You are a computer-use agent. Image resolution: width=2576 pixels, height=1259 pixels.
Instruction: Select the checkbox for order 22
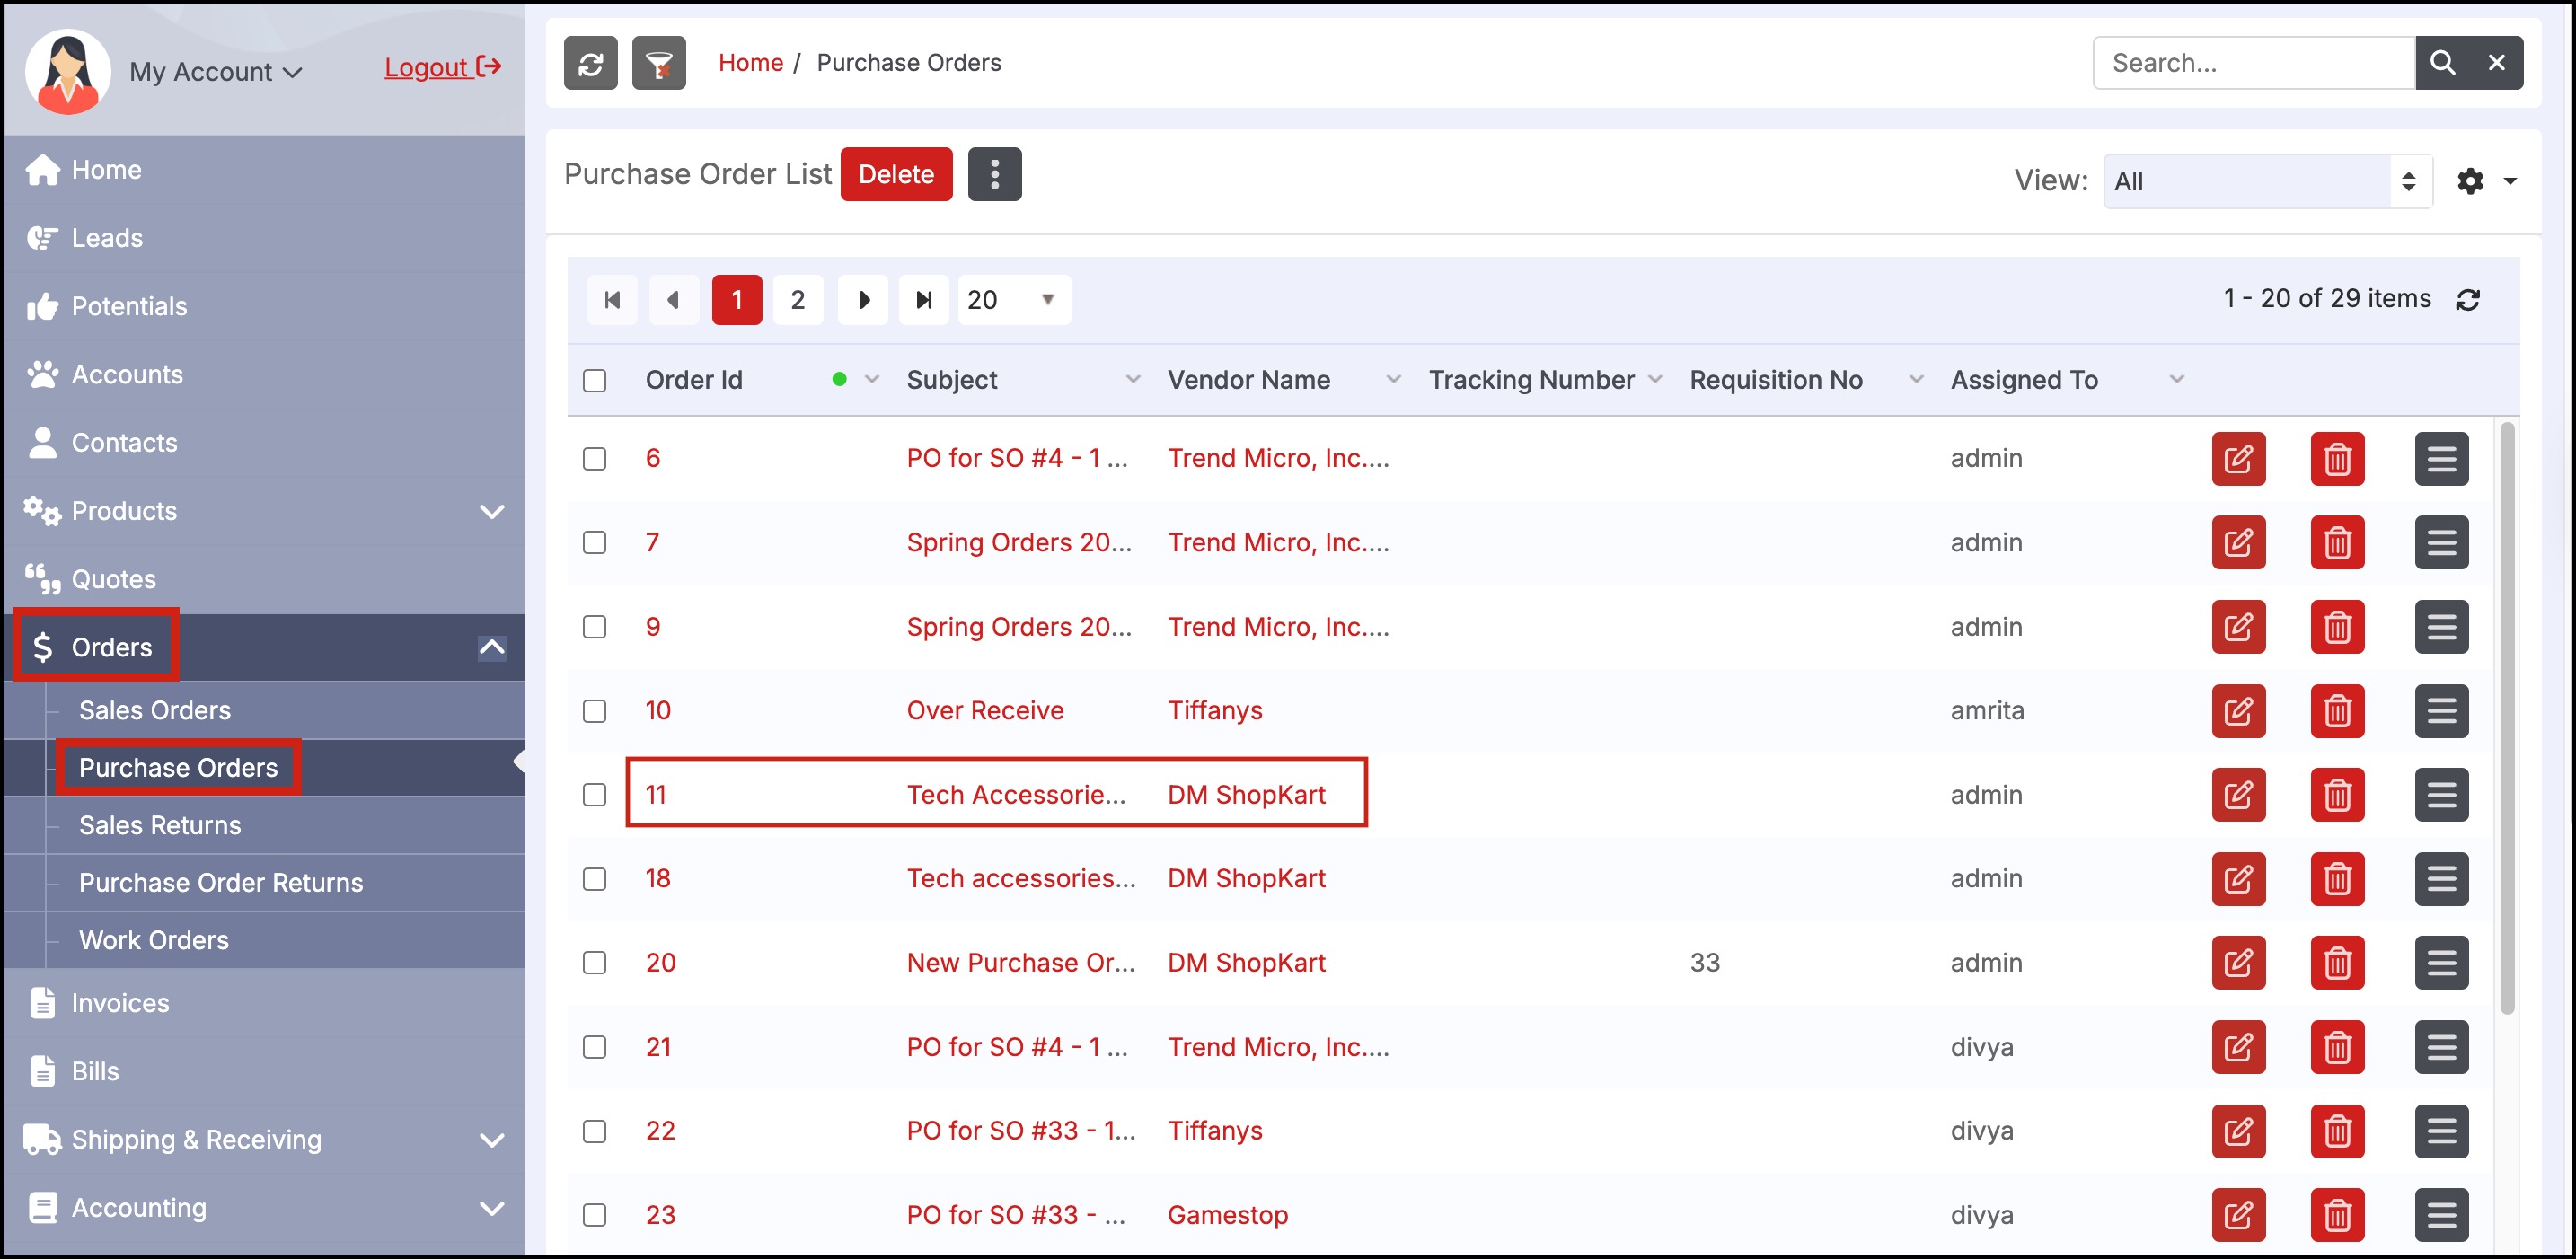[x=595, y=1131]
